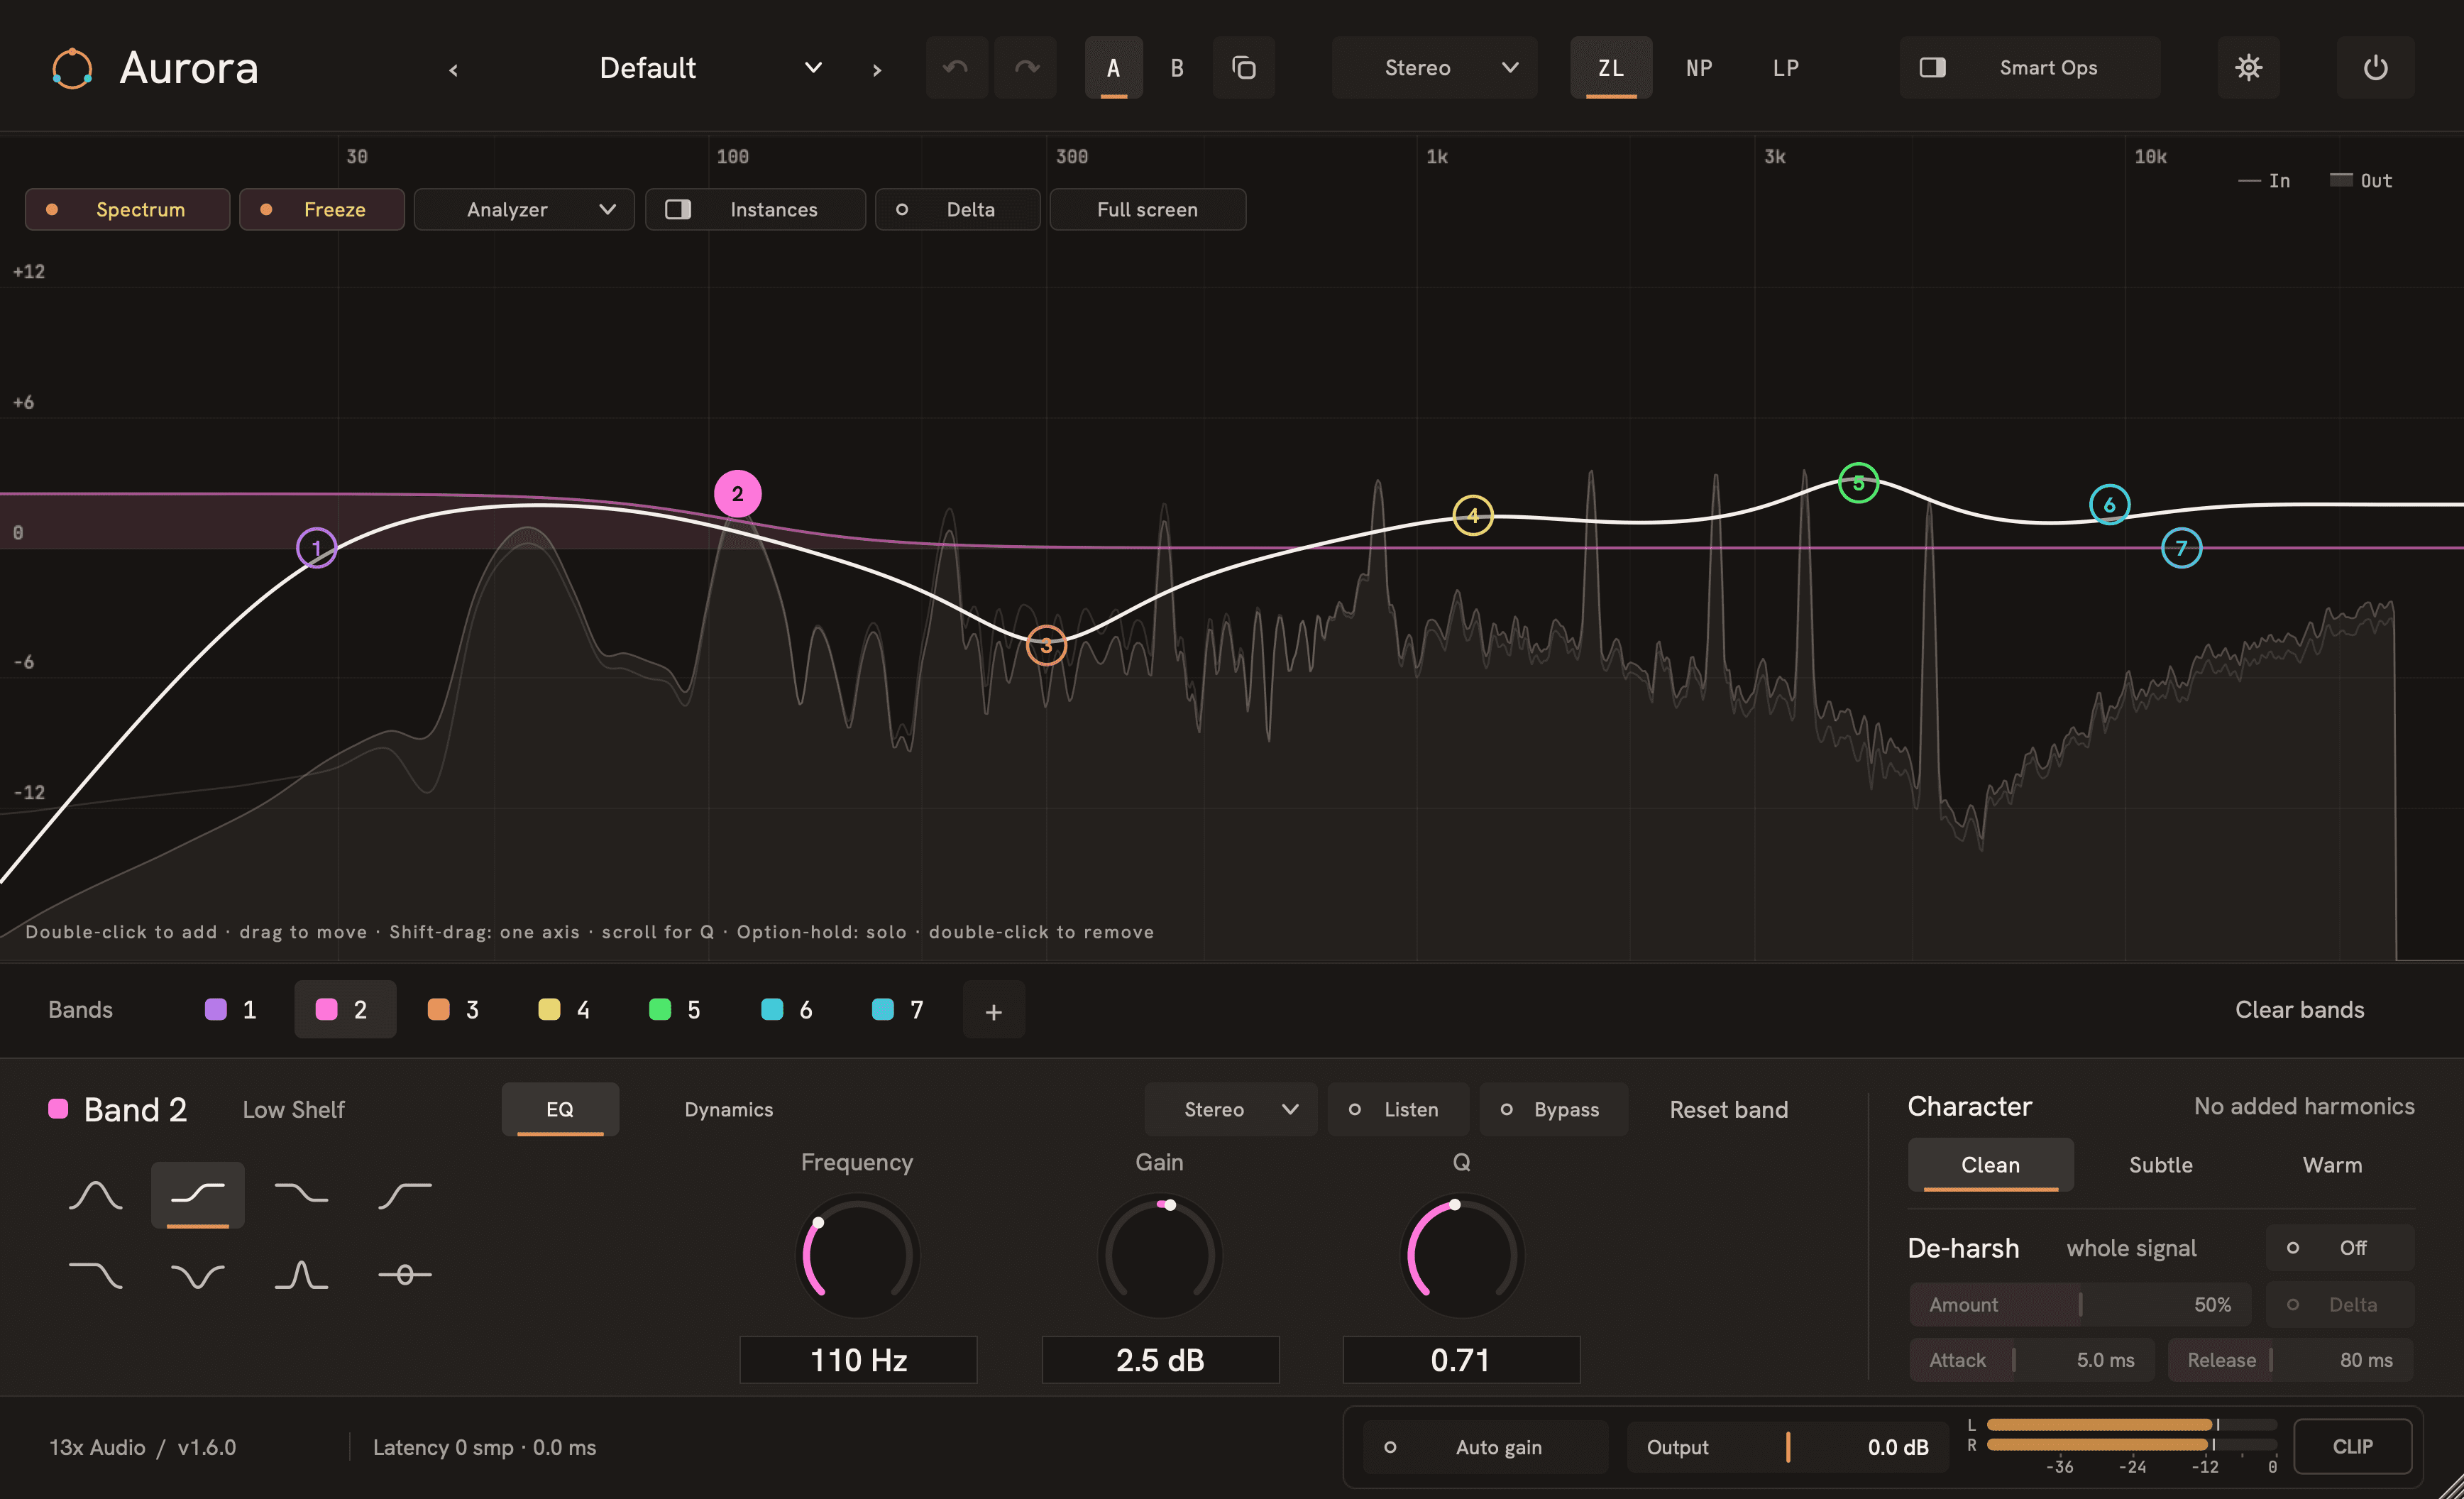2464x1499 pixels.
Task: Choose the Warm character mode
Action: (2331, 1165)
